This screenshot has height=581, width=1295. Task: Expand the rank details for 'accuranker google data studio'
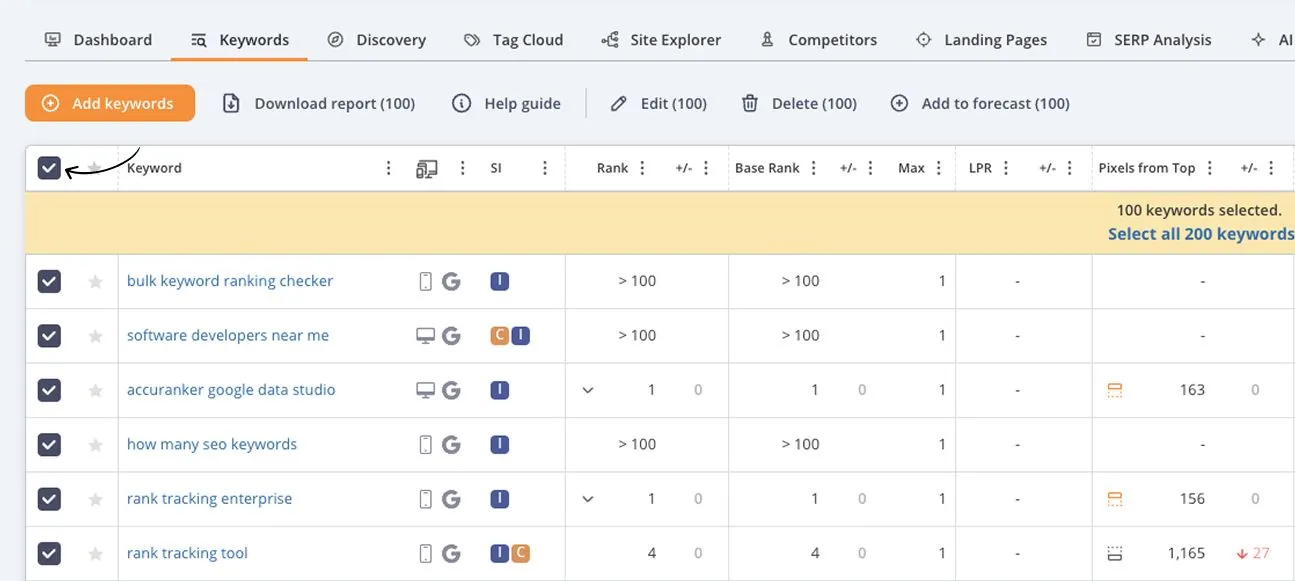click(588, 391)
